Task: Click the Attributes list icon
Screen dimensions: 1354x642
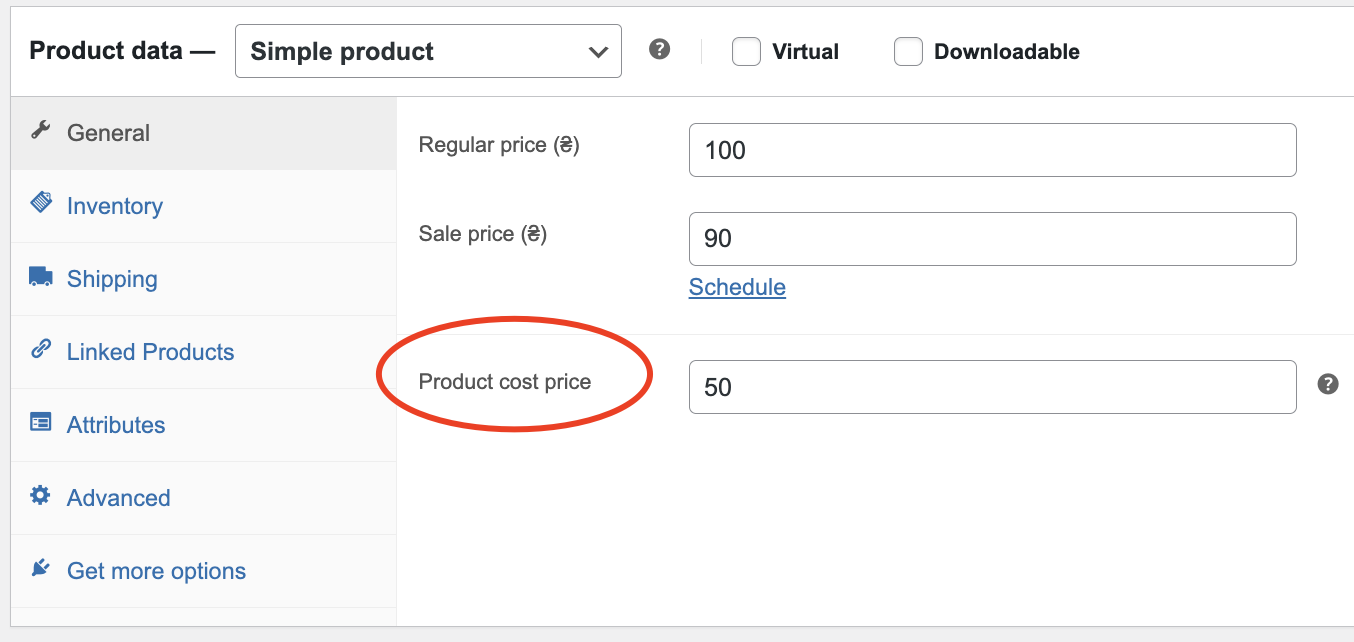Action: tap(40, 422)
